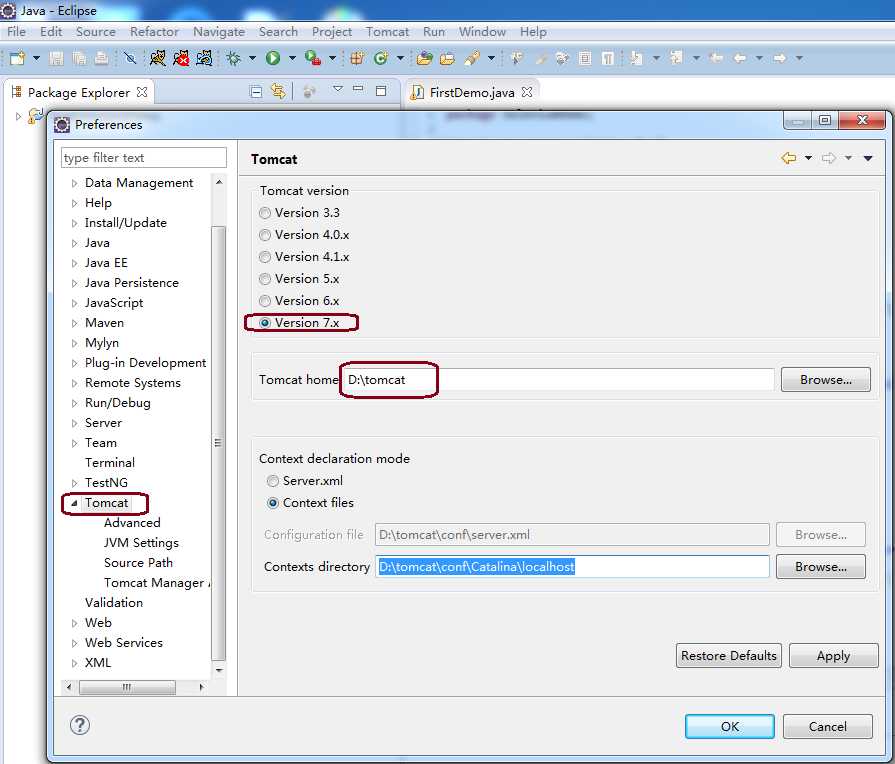Screen dimensions: 895x764
Task: Click the Print toolbar icon
Action: [x=101, y=58]
